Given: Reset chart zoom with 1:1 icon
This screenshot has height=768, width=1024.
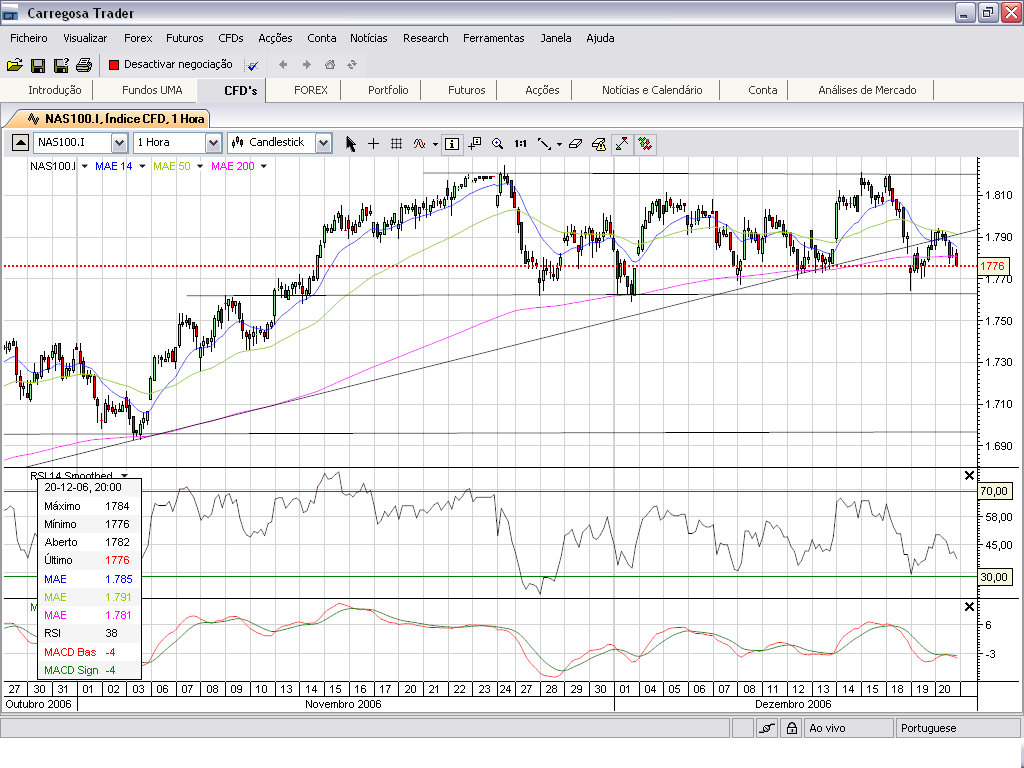Looking at the screenshot, I should coord(520,143).
